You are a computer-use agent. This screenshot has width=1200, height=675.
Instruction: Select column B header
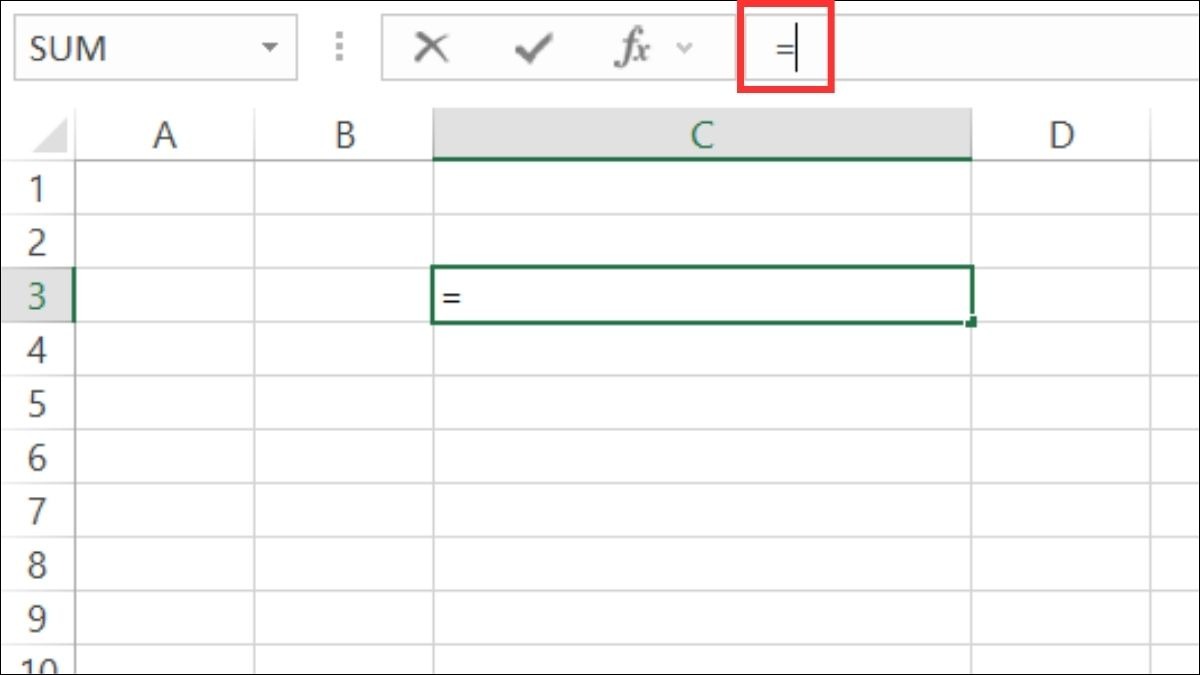344,135
